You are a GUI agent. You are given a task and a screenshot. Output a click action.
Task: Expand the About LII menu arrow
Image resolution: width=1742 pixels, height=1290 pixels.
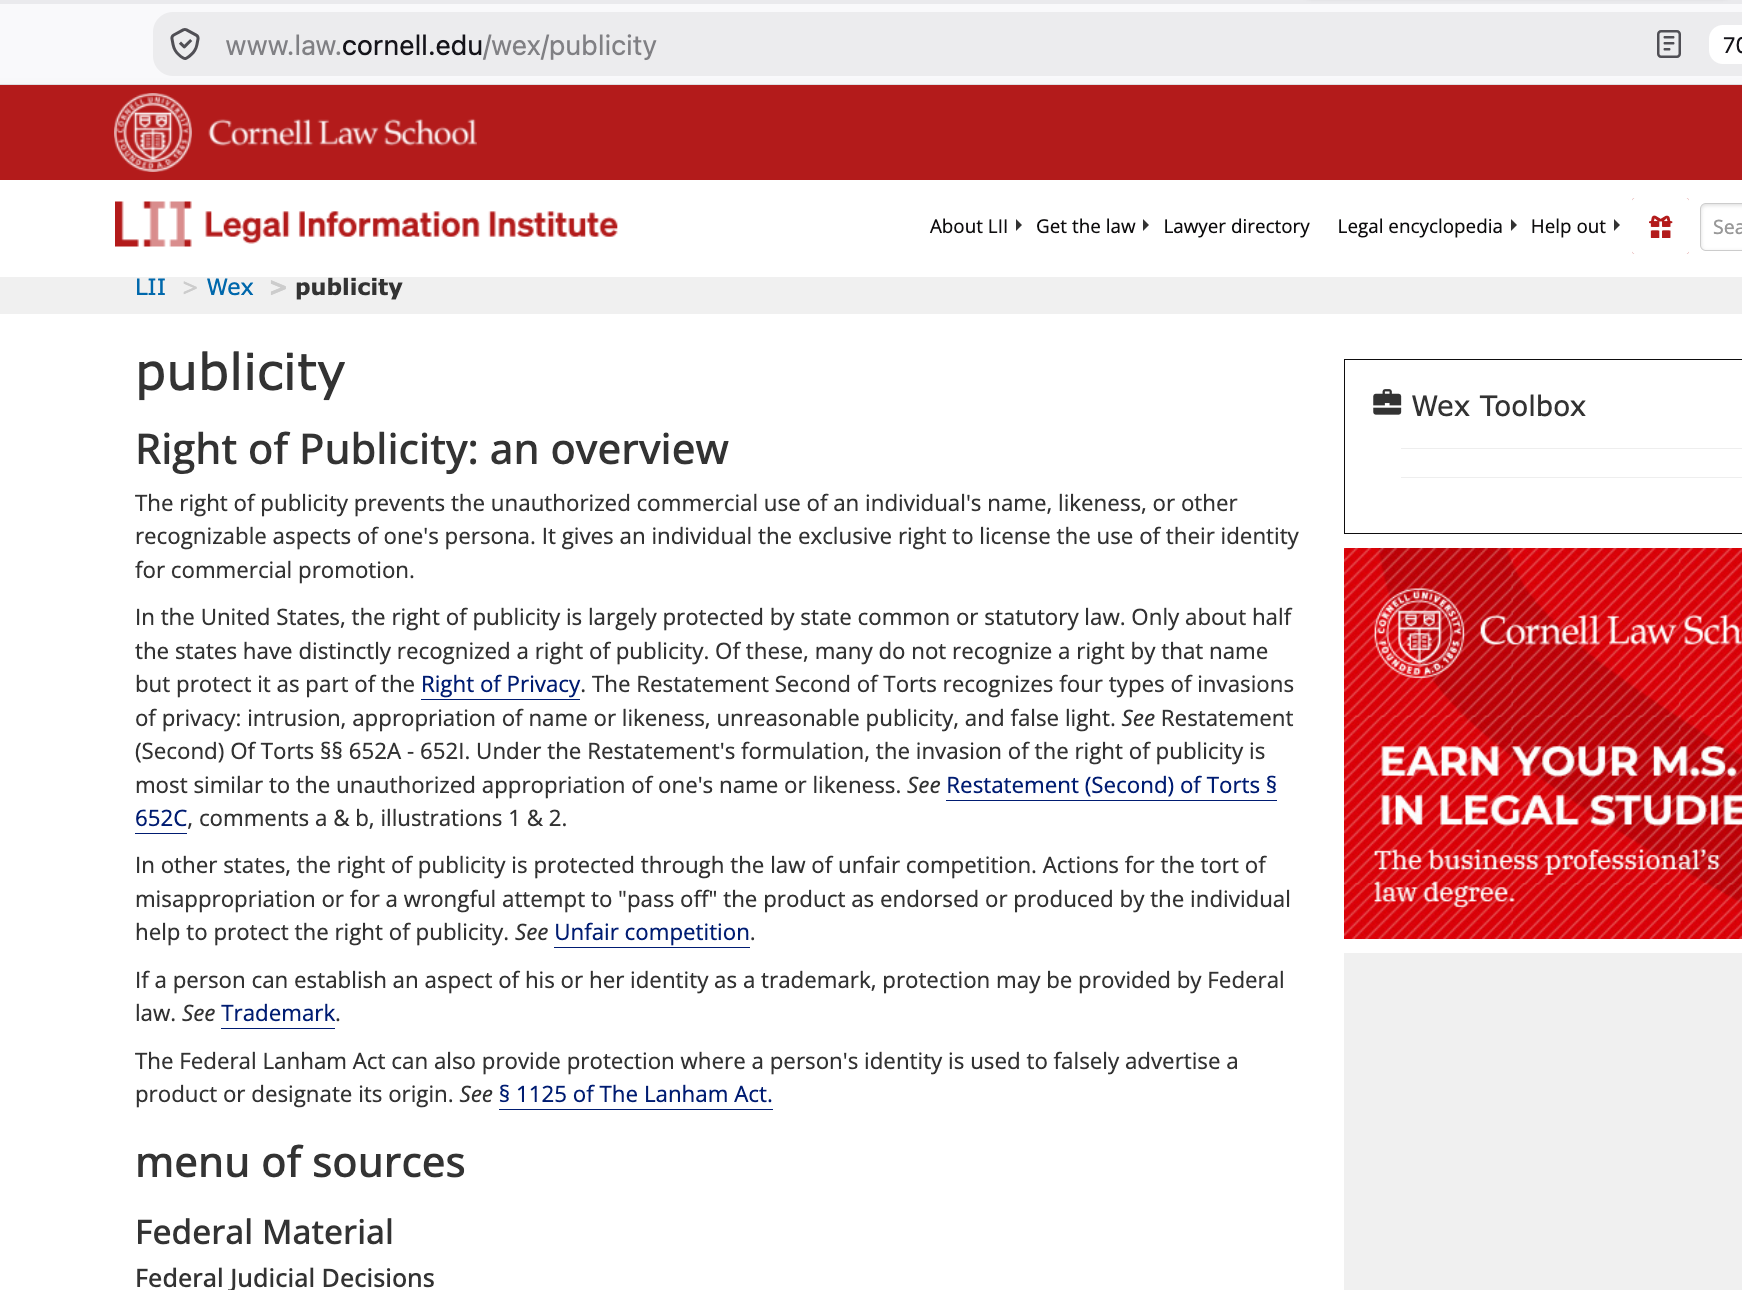[1018, 226]
